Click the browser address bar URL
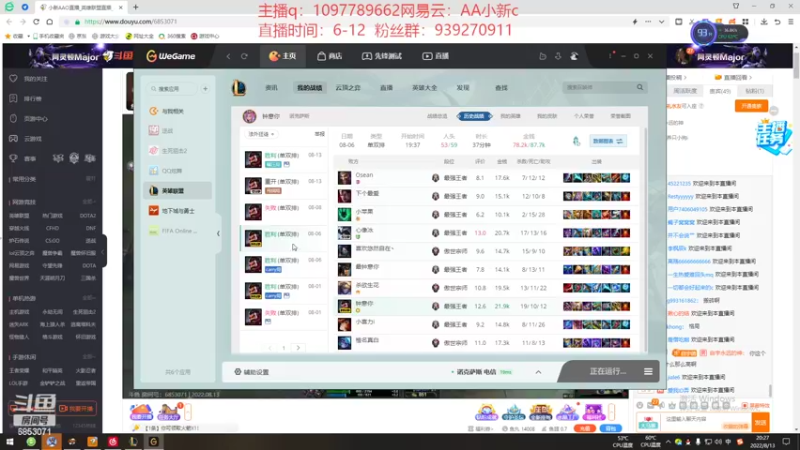Image resolution: width=800 pixels, height=450 pixels. [131, 22]
